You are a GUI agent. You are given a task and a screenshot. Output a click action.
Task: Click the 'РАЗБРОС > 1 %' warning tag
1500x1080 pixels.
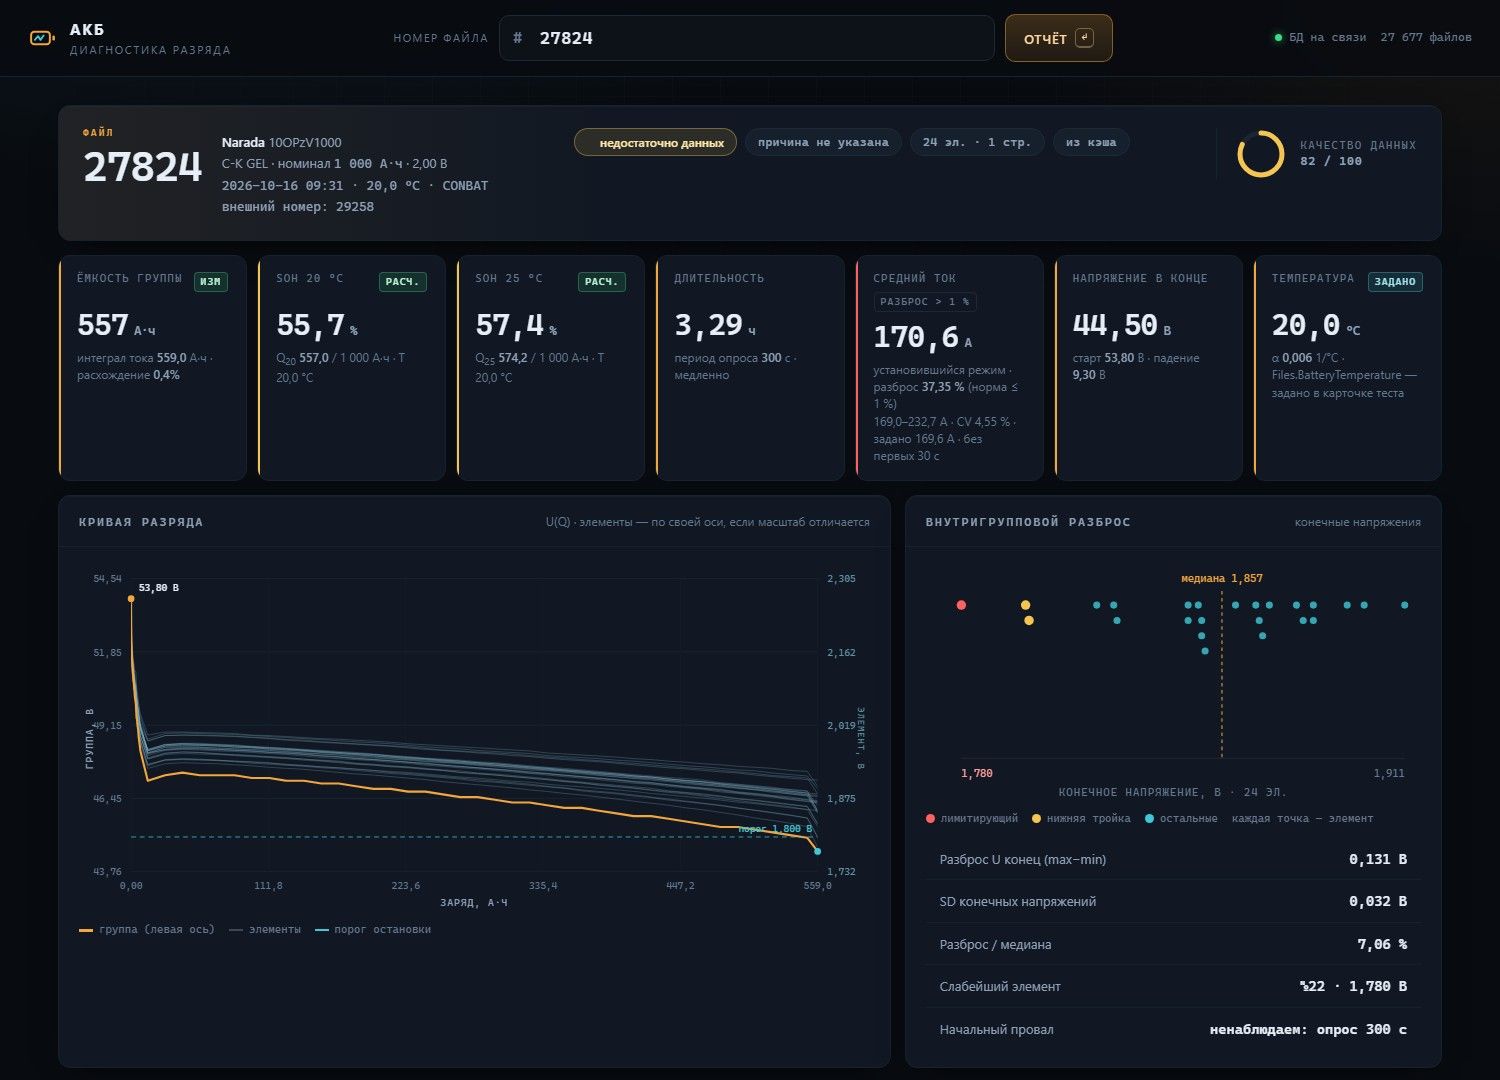click(925, 301)
